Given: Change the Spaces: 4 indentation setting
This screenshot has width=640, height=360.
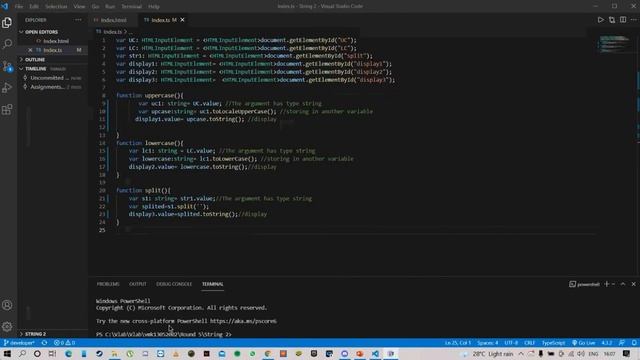Looking at the screenshot, I should tap(488, 343).
